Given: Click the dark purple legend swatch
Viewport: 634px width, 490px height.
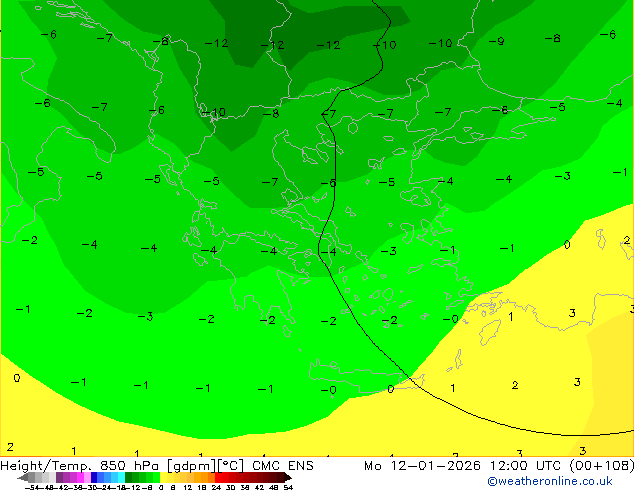Looking at the screenshot, I should (59, 477).
